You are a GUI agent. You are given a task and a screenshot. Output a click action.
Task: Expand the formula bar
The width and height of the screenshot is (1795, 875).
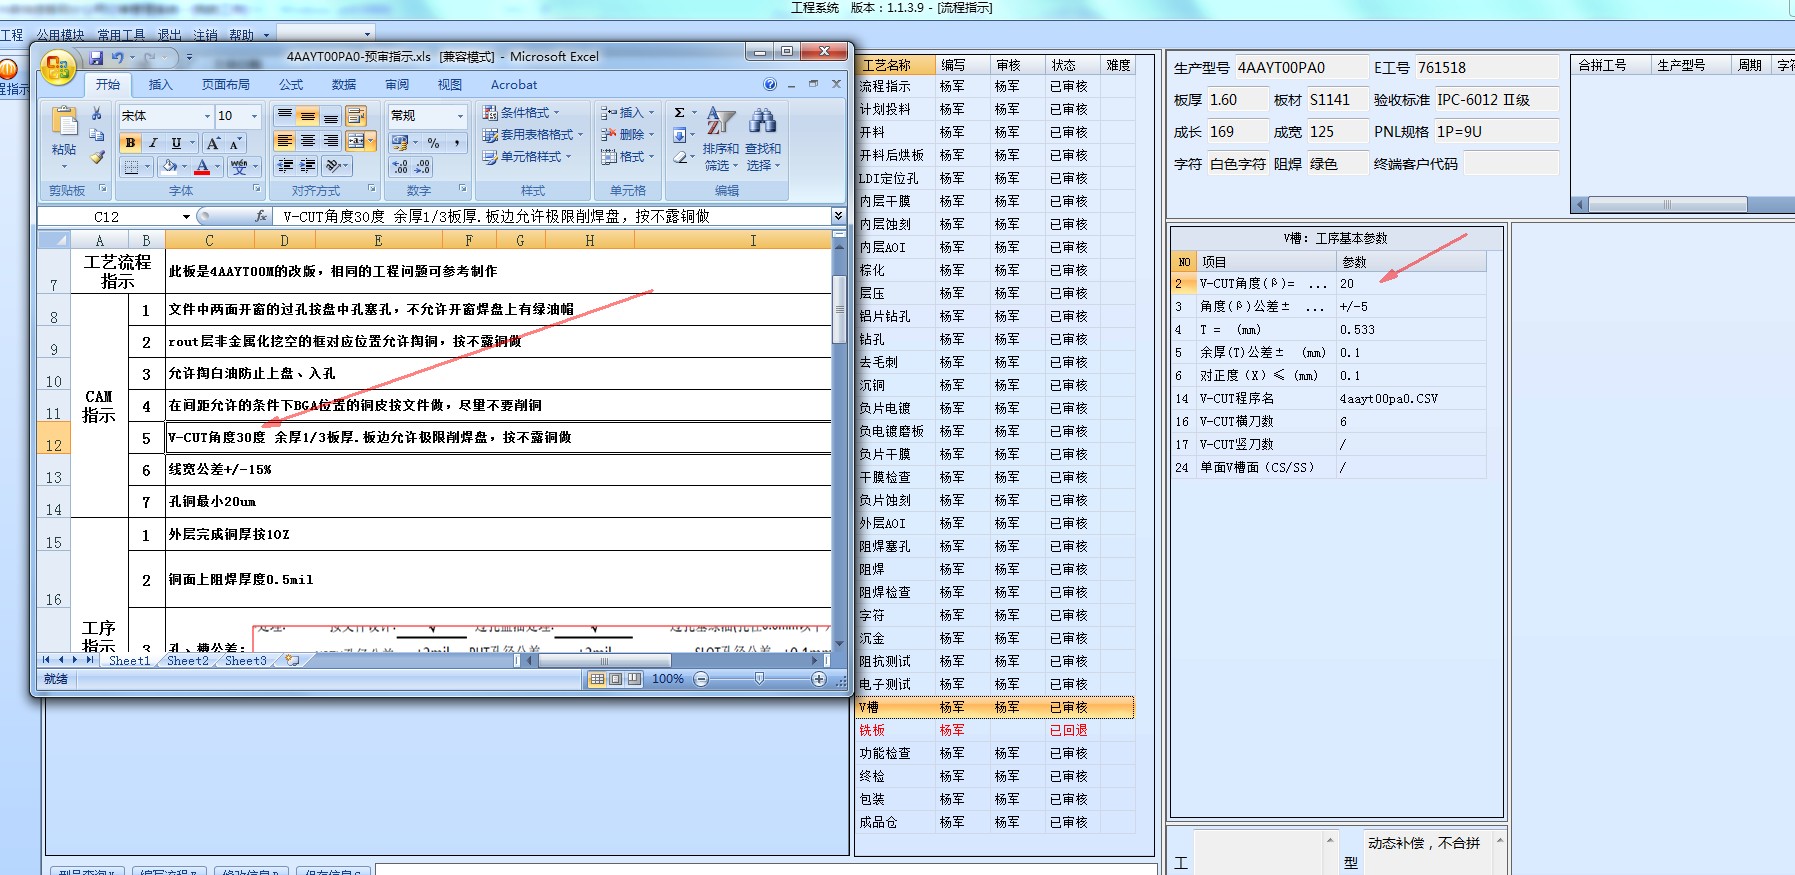pyautogui.click(x=838, y=216)
